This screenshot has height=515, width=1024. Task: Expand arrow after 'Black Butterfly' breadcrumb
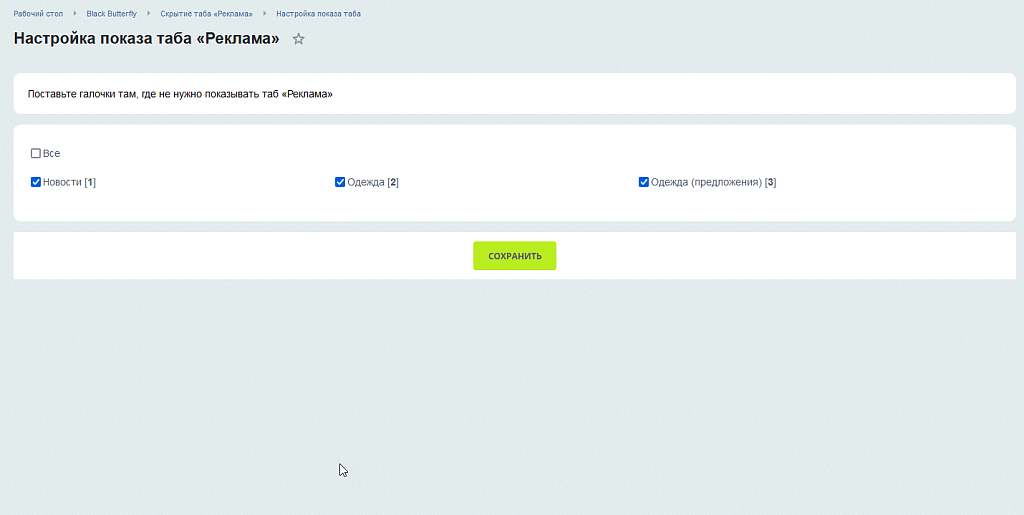tap(148, 14)
